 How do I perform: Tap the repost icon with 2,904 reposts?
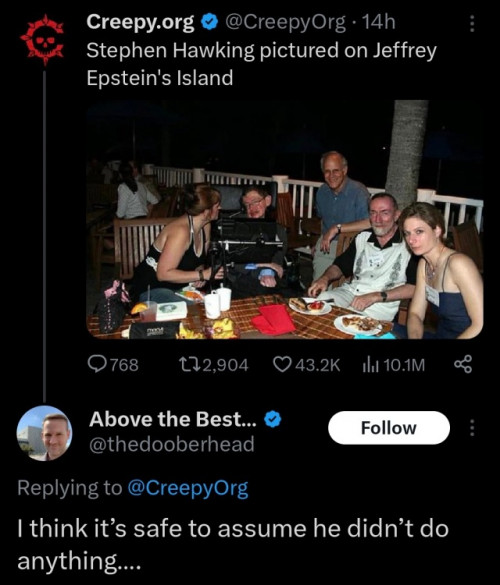click(x=188, y=364)
